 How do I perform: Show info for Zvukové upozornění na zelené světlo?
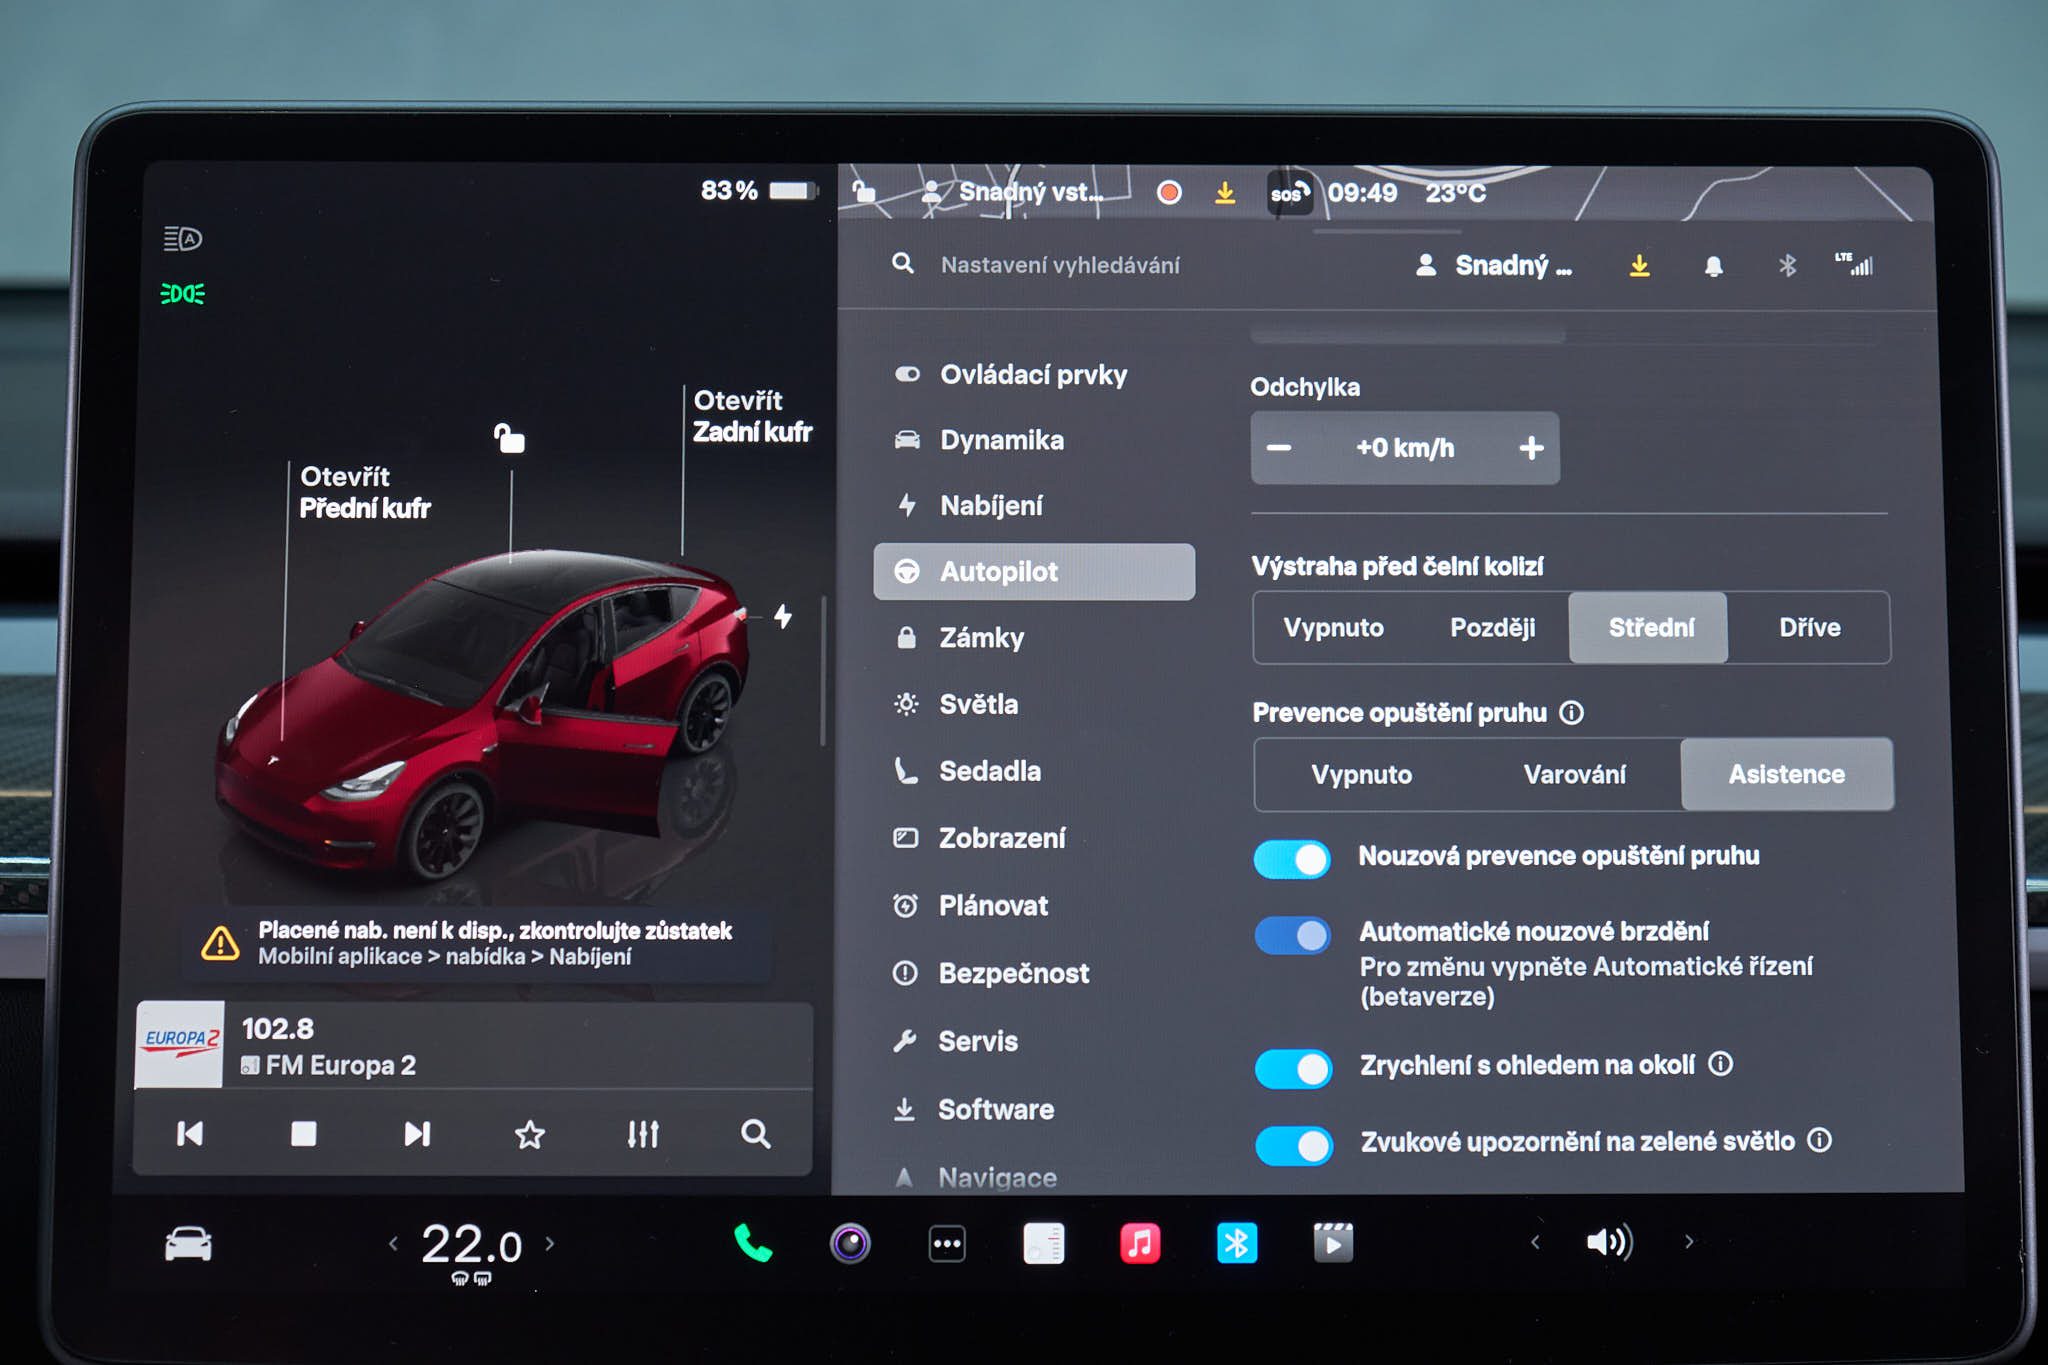[1821, 1140]
